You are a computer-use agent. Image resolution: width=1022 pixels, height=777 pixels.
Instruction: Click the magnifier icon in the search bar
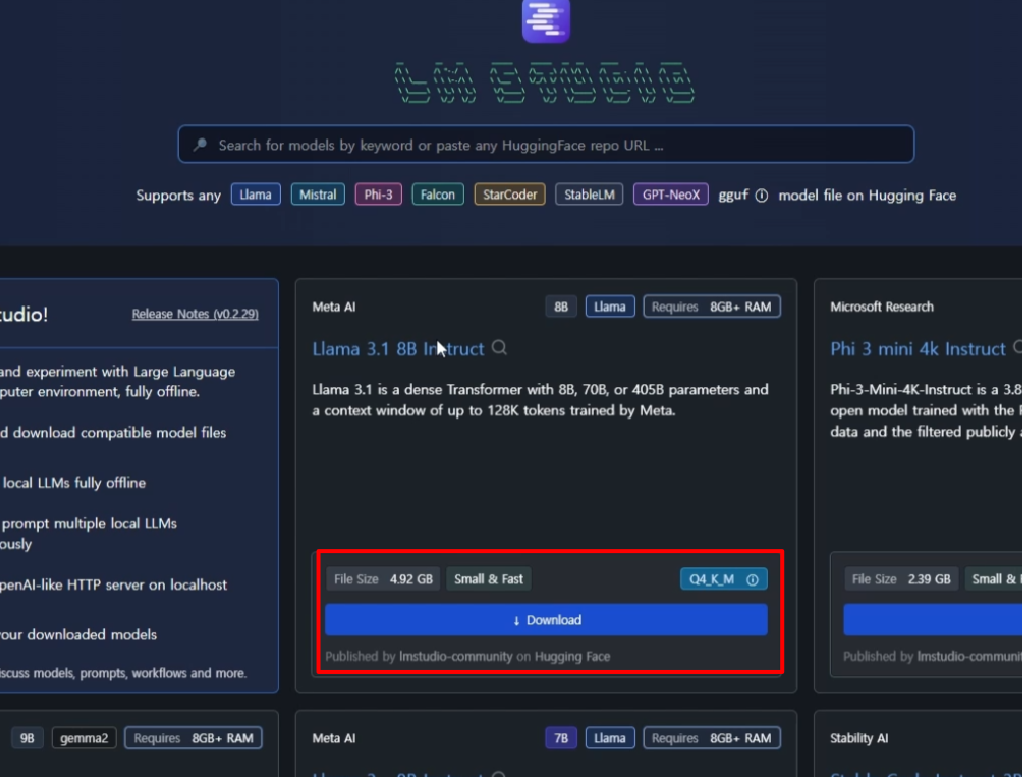click(200, 145)
